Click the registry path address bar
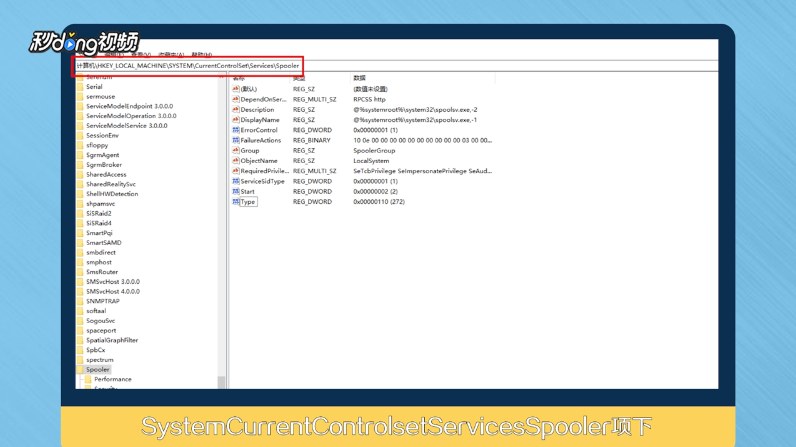This screenshot has width=796, height=447. [x=396, y=65]
